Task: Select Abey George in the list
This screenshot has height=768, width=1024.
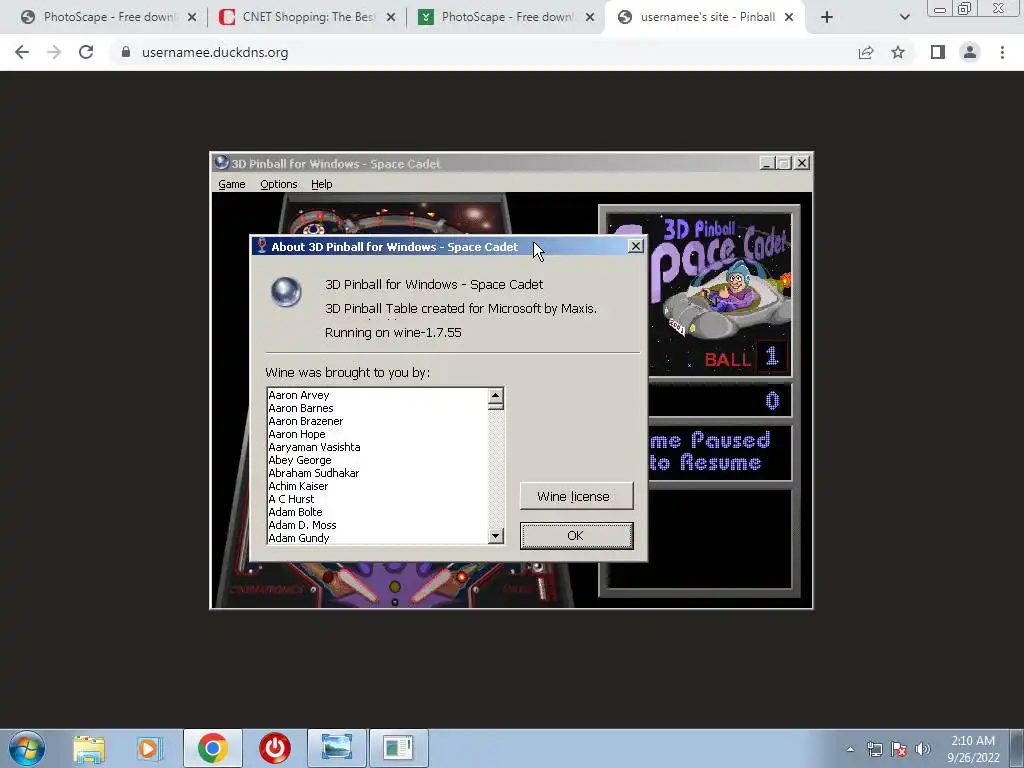Action: click(300, 460)
